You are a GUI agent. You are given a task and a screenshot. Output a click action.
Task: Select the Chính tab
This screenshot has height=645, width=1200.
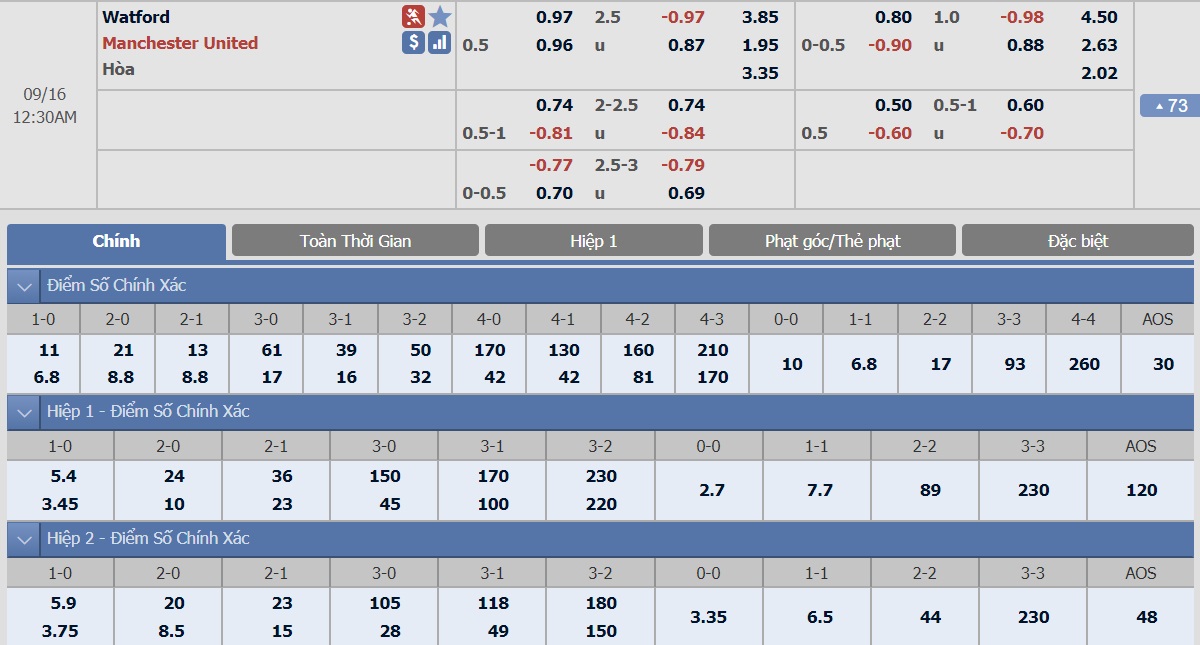pos(116,241)
